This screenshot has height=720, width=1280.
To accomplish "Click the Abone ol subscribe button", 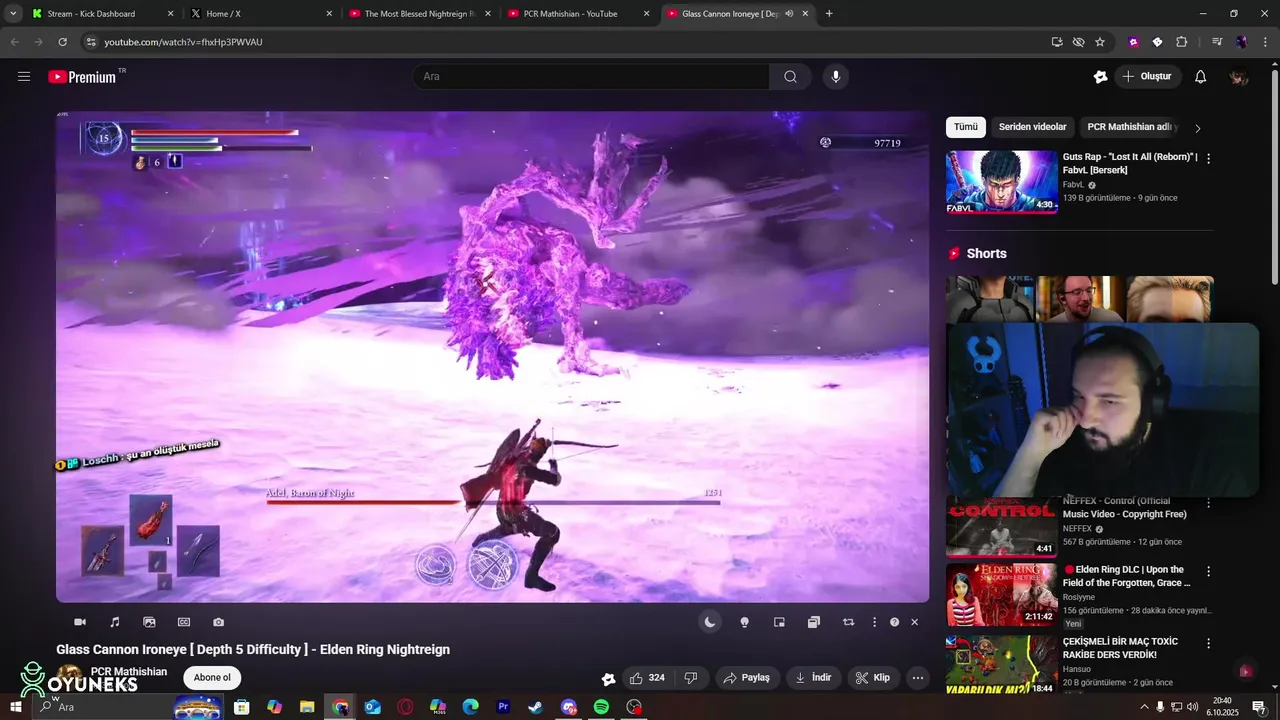I will pyautogui.click(x=212, y=678).
